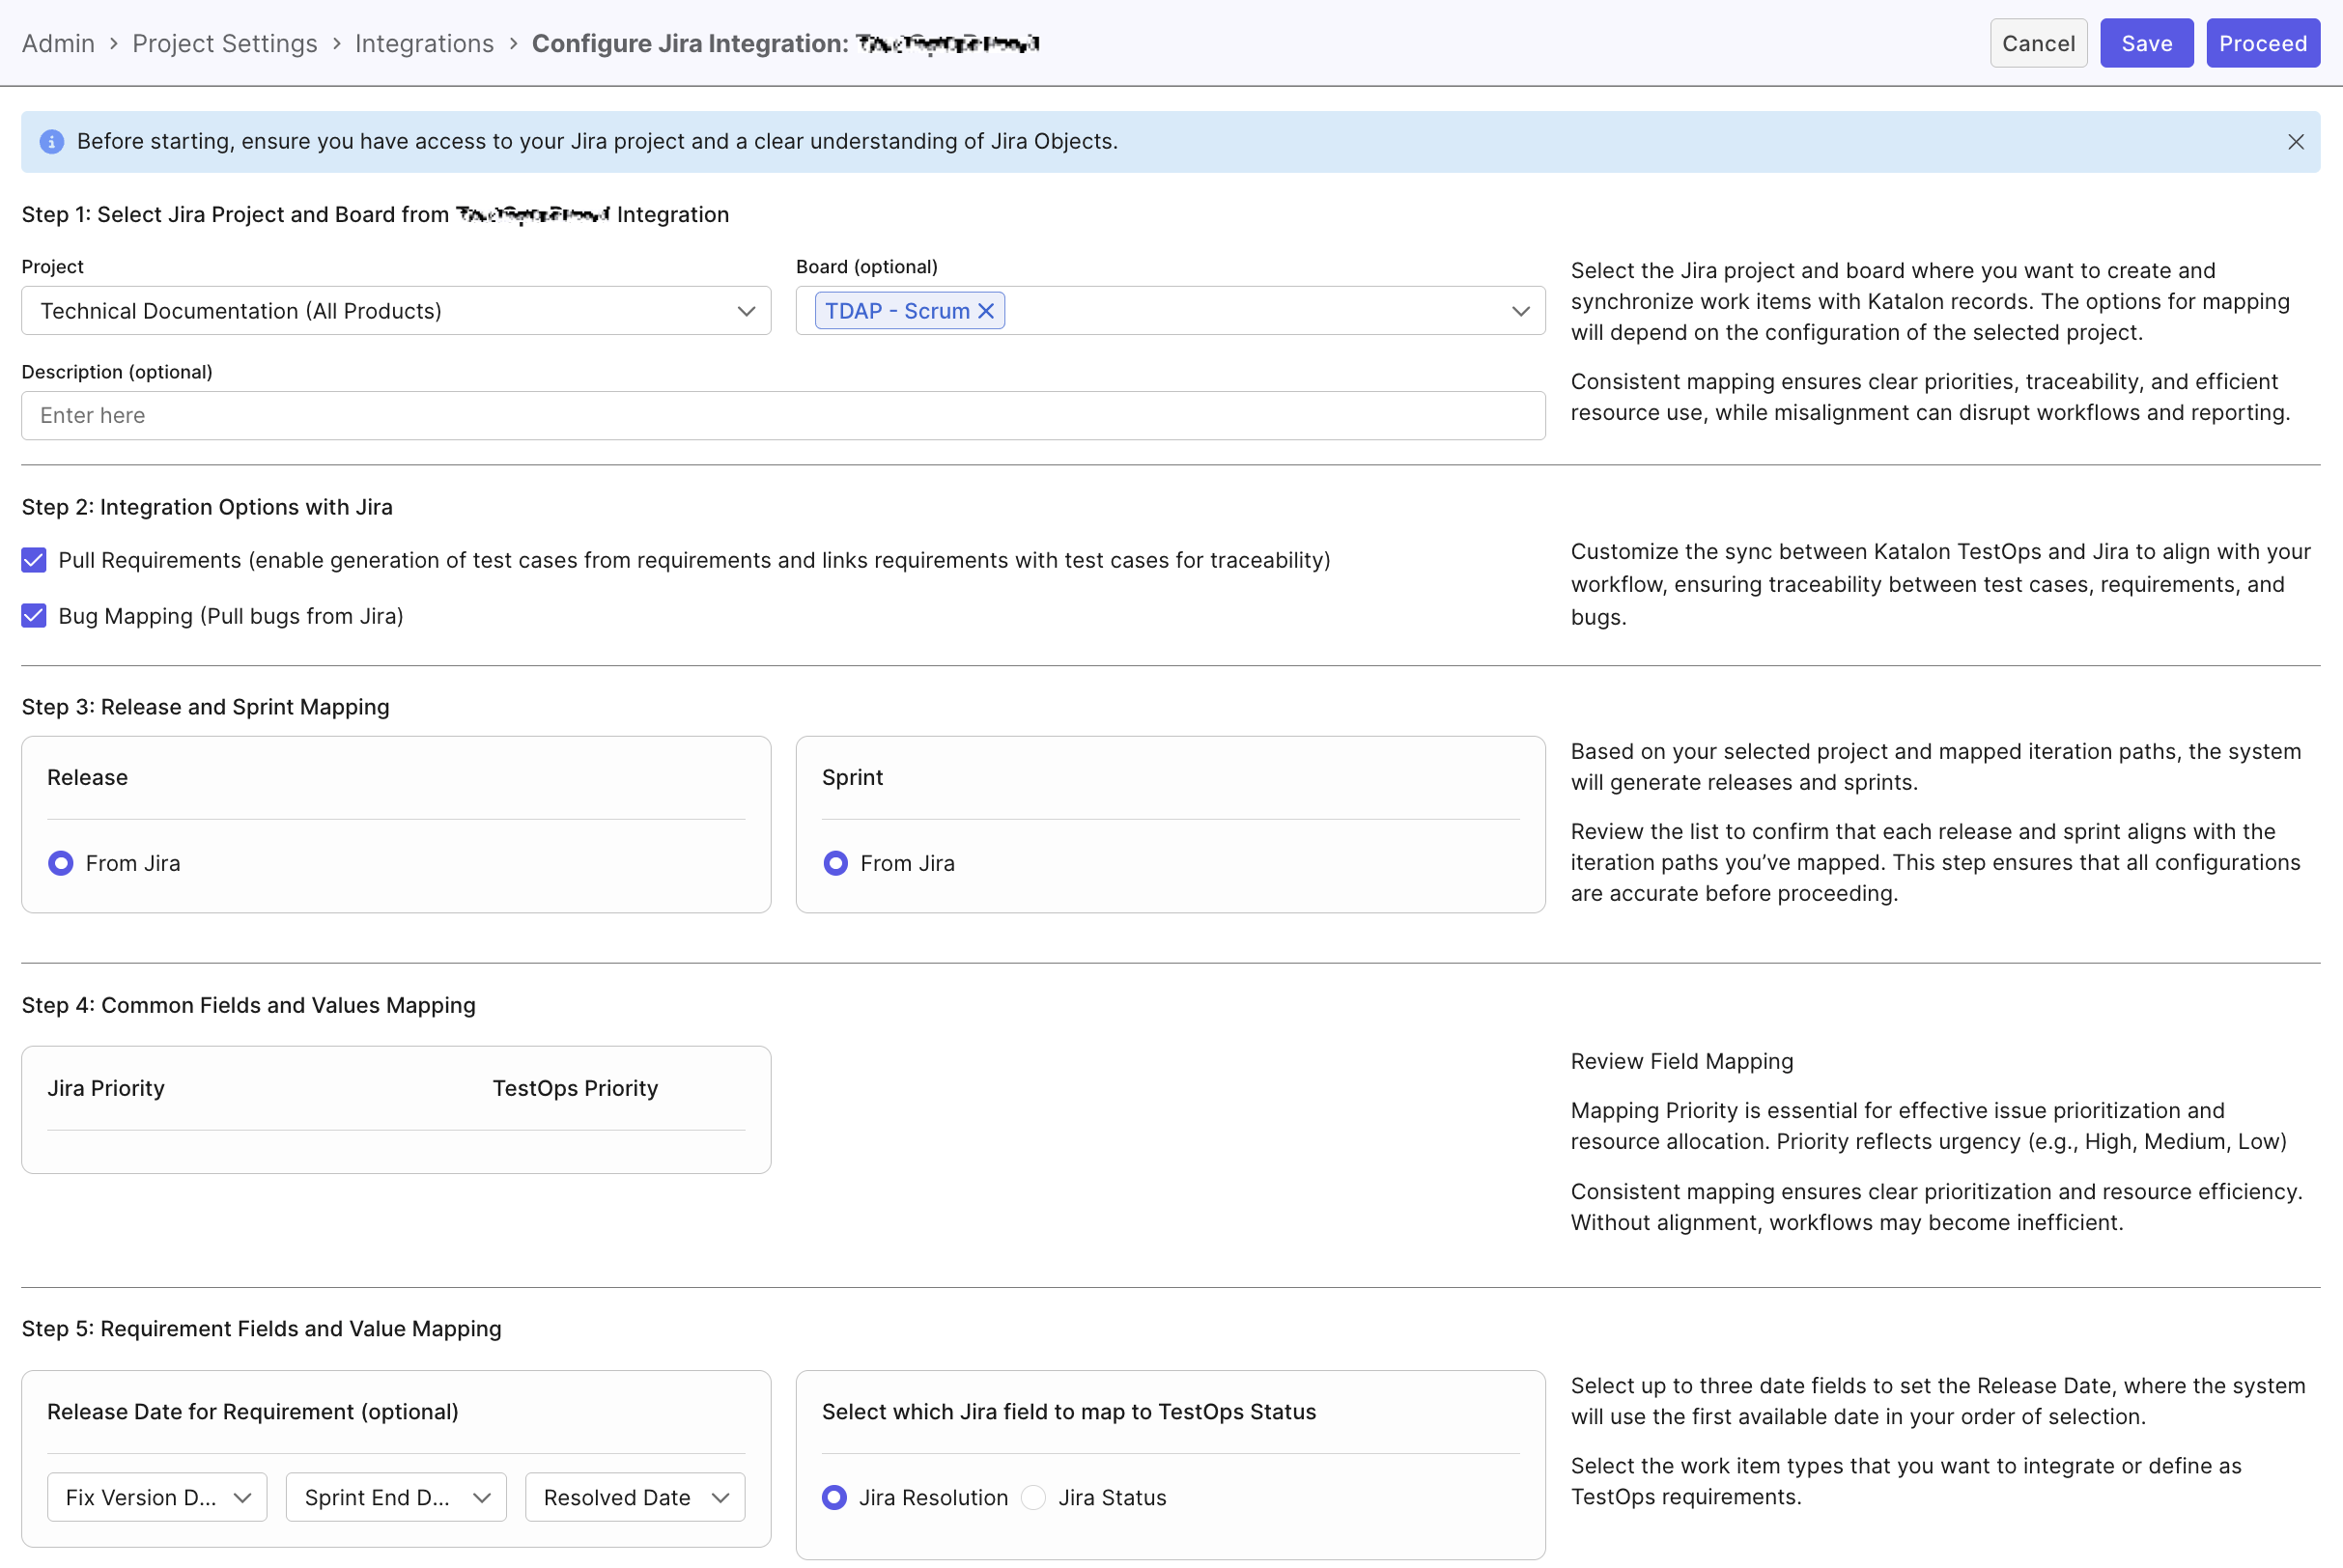Viewport: 2343px width, 1568px height.
Task: Remove the TDAP - Scrum board tag
Action: [x=986, y=311]
